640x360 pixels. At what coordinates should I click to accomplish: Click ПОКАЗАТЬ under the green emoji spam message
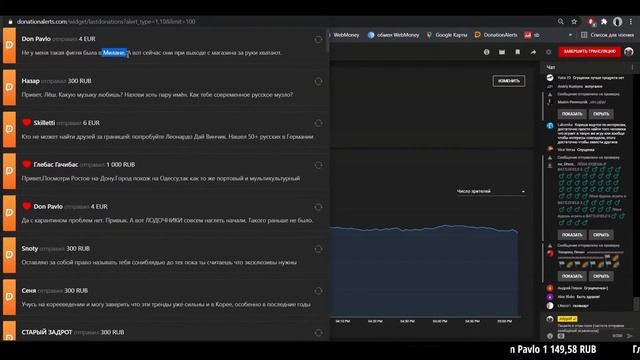(572, 235)
